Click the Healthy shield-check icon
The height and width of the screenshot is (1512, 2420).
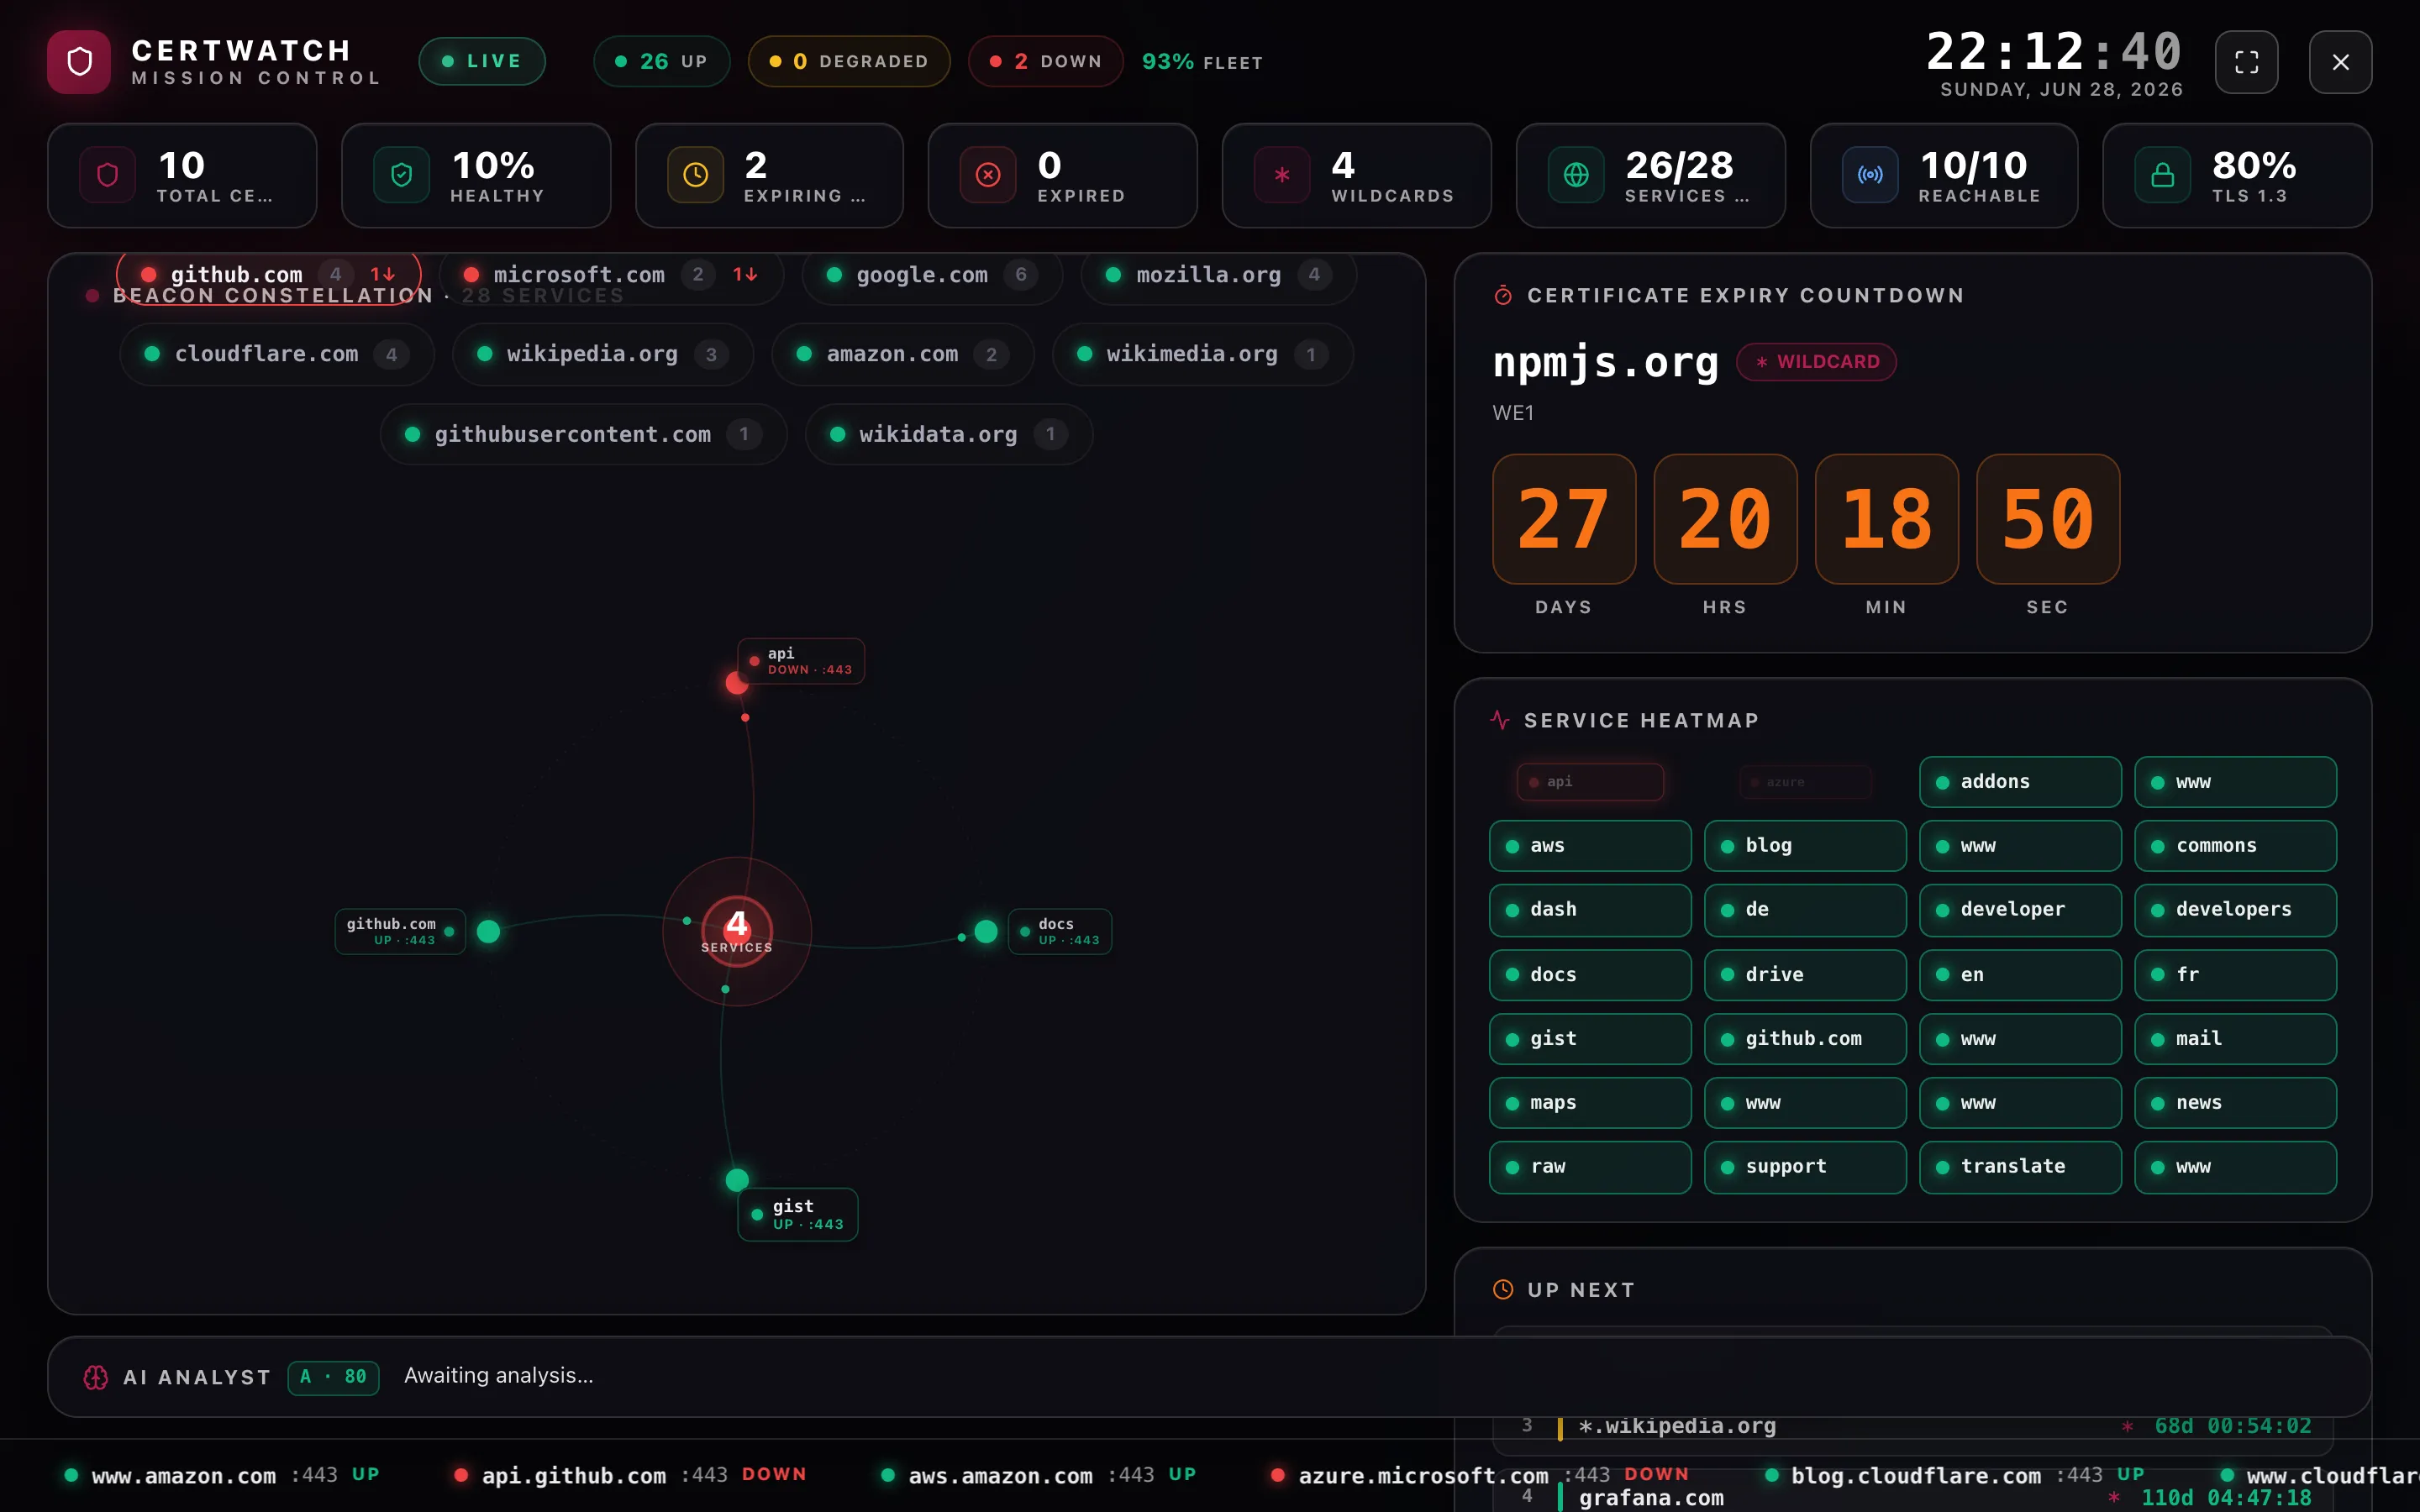tap(402, 175)
